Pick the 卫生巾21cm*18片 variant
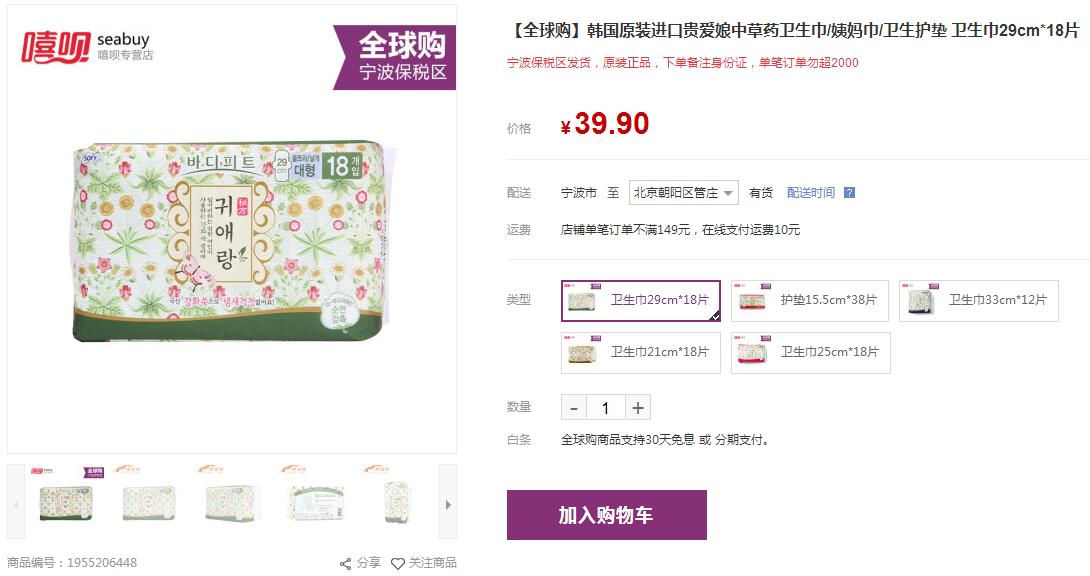1090x576 pixels. pyautogui.click(x=640, y=352)
